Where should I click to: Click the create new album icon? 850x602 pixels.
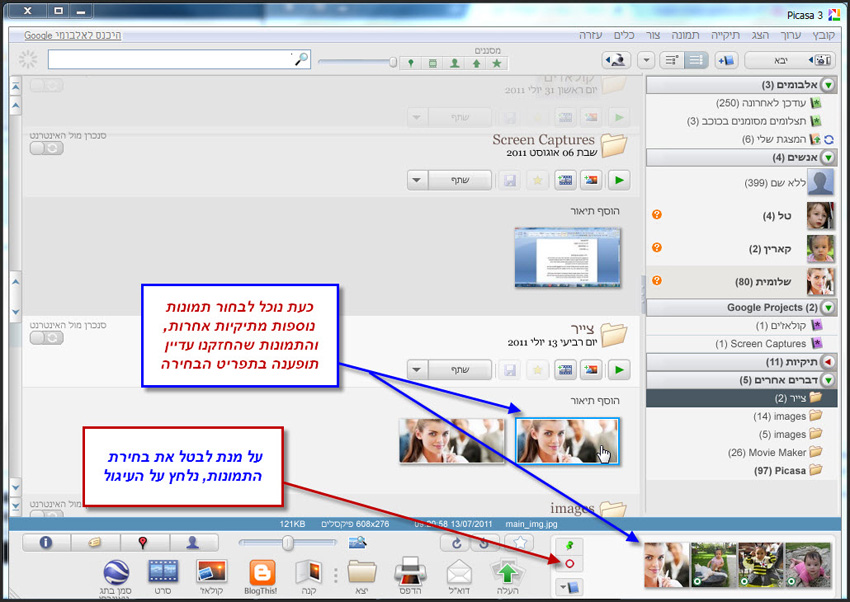[x=726, y=60]
